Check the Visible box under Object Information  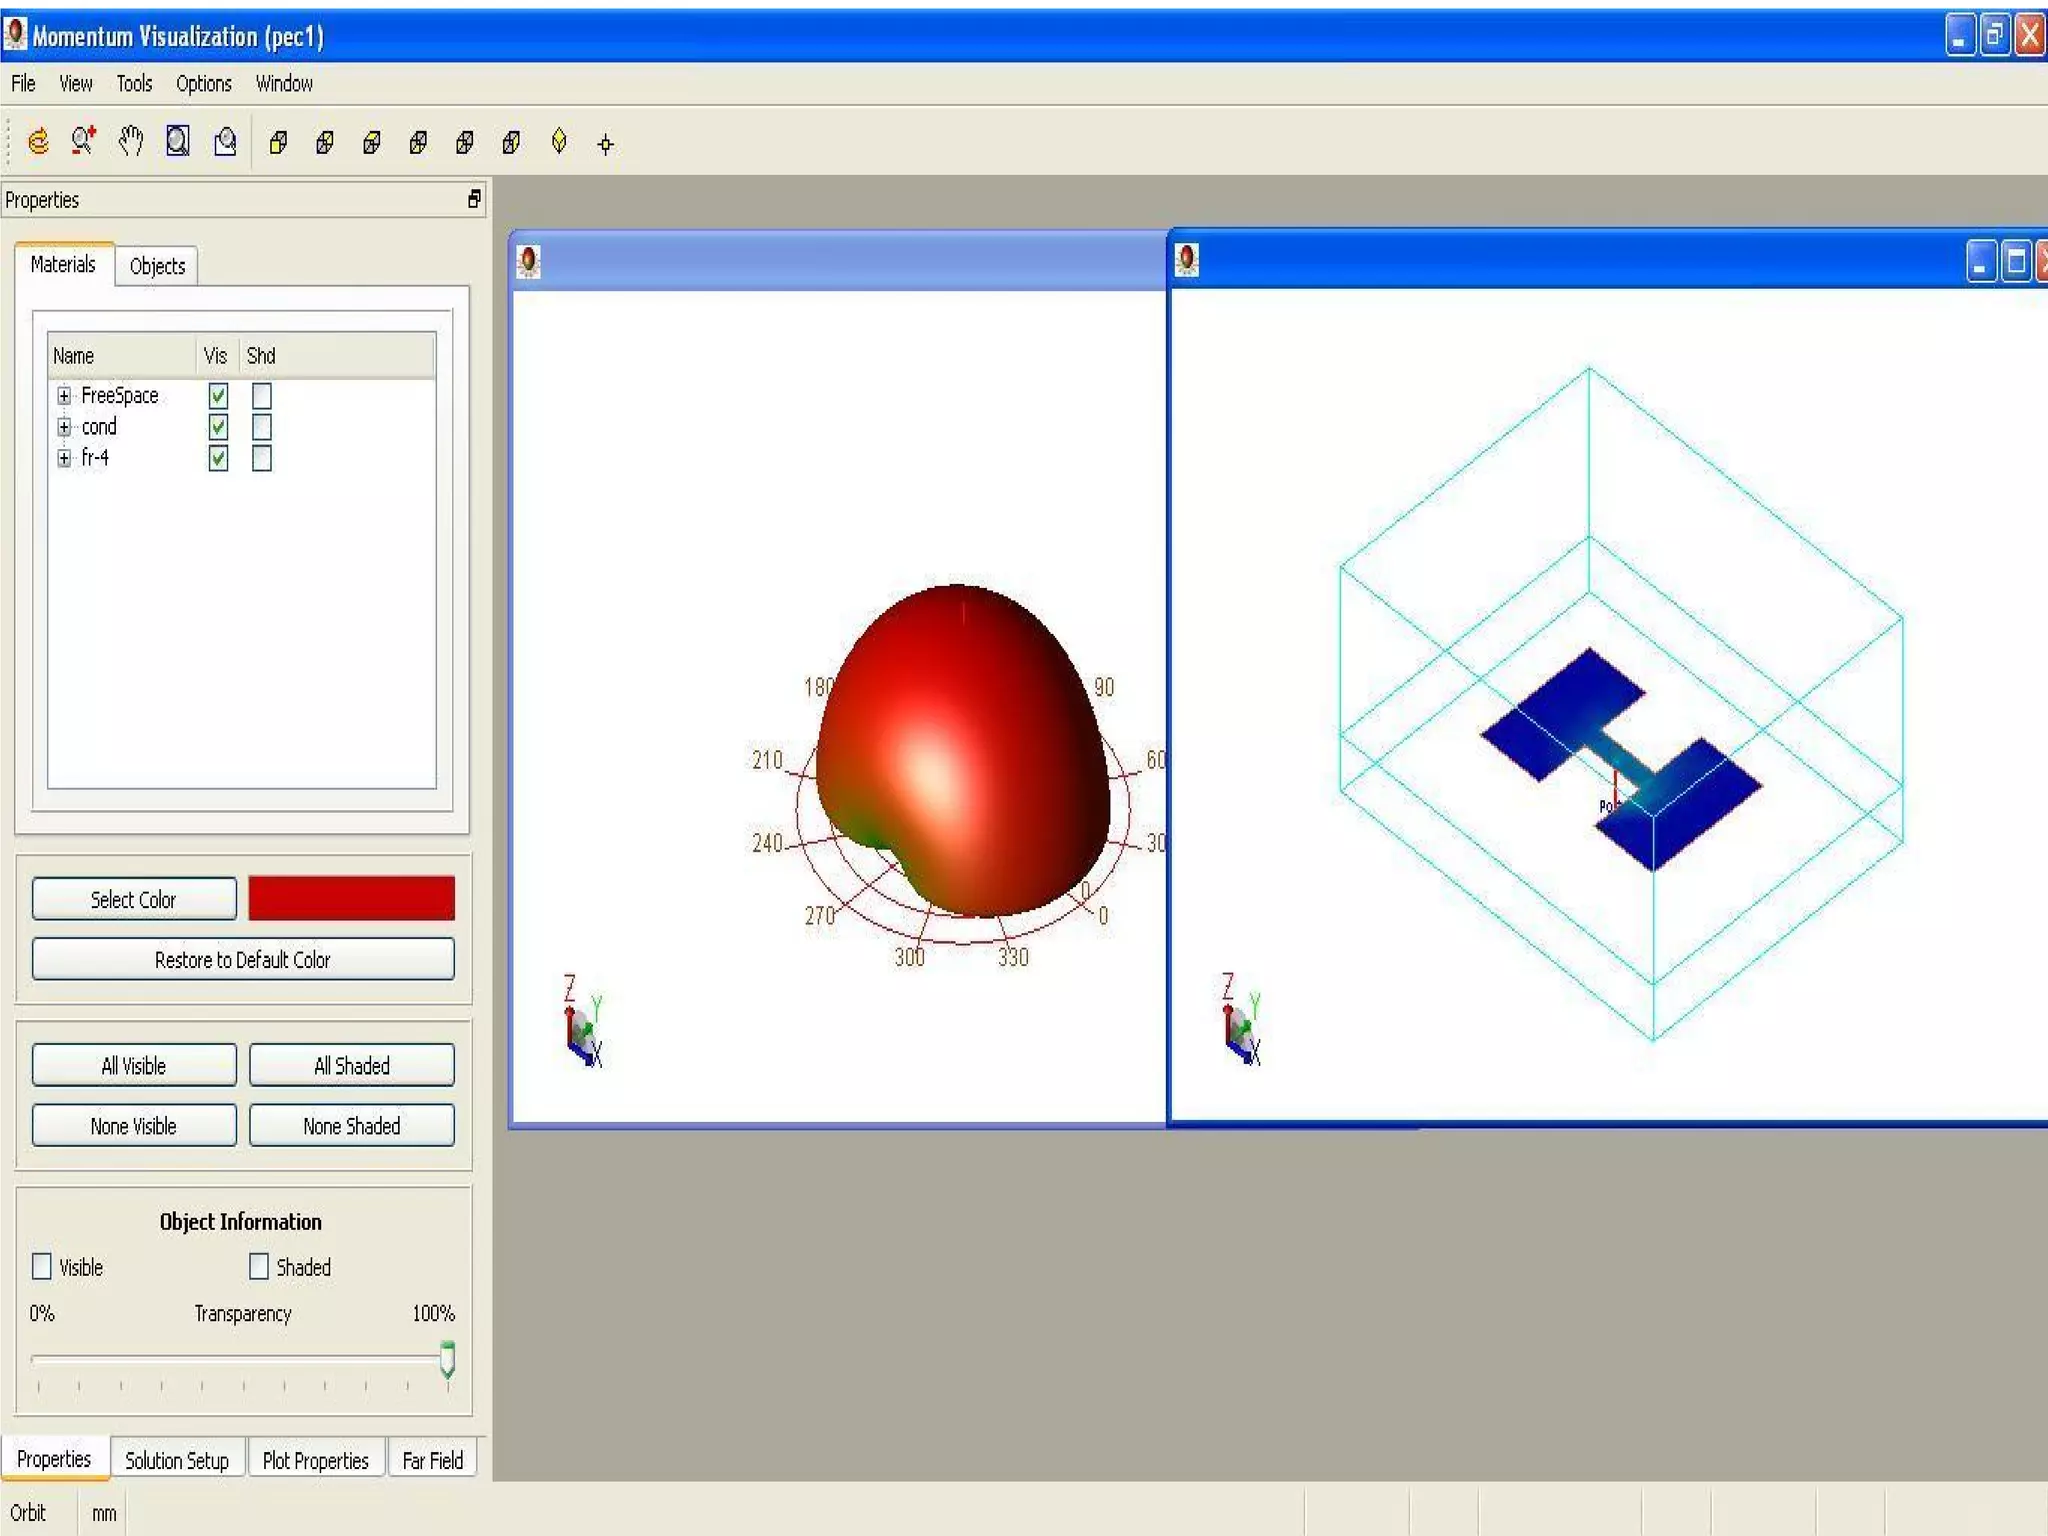(42, 1267)
